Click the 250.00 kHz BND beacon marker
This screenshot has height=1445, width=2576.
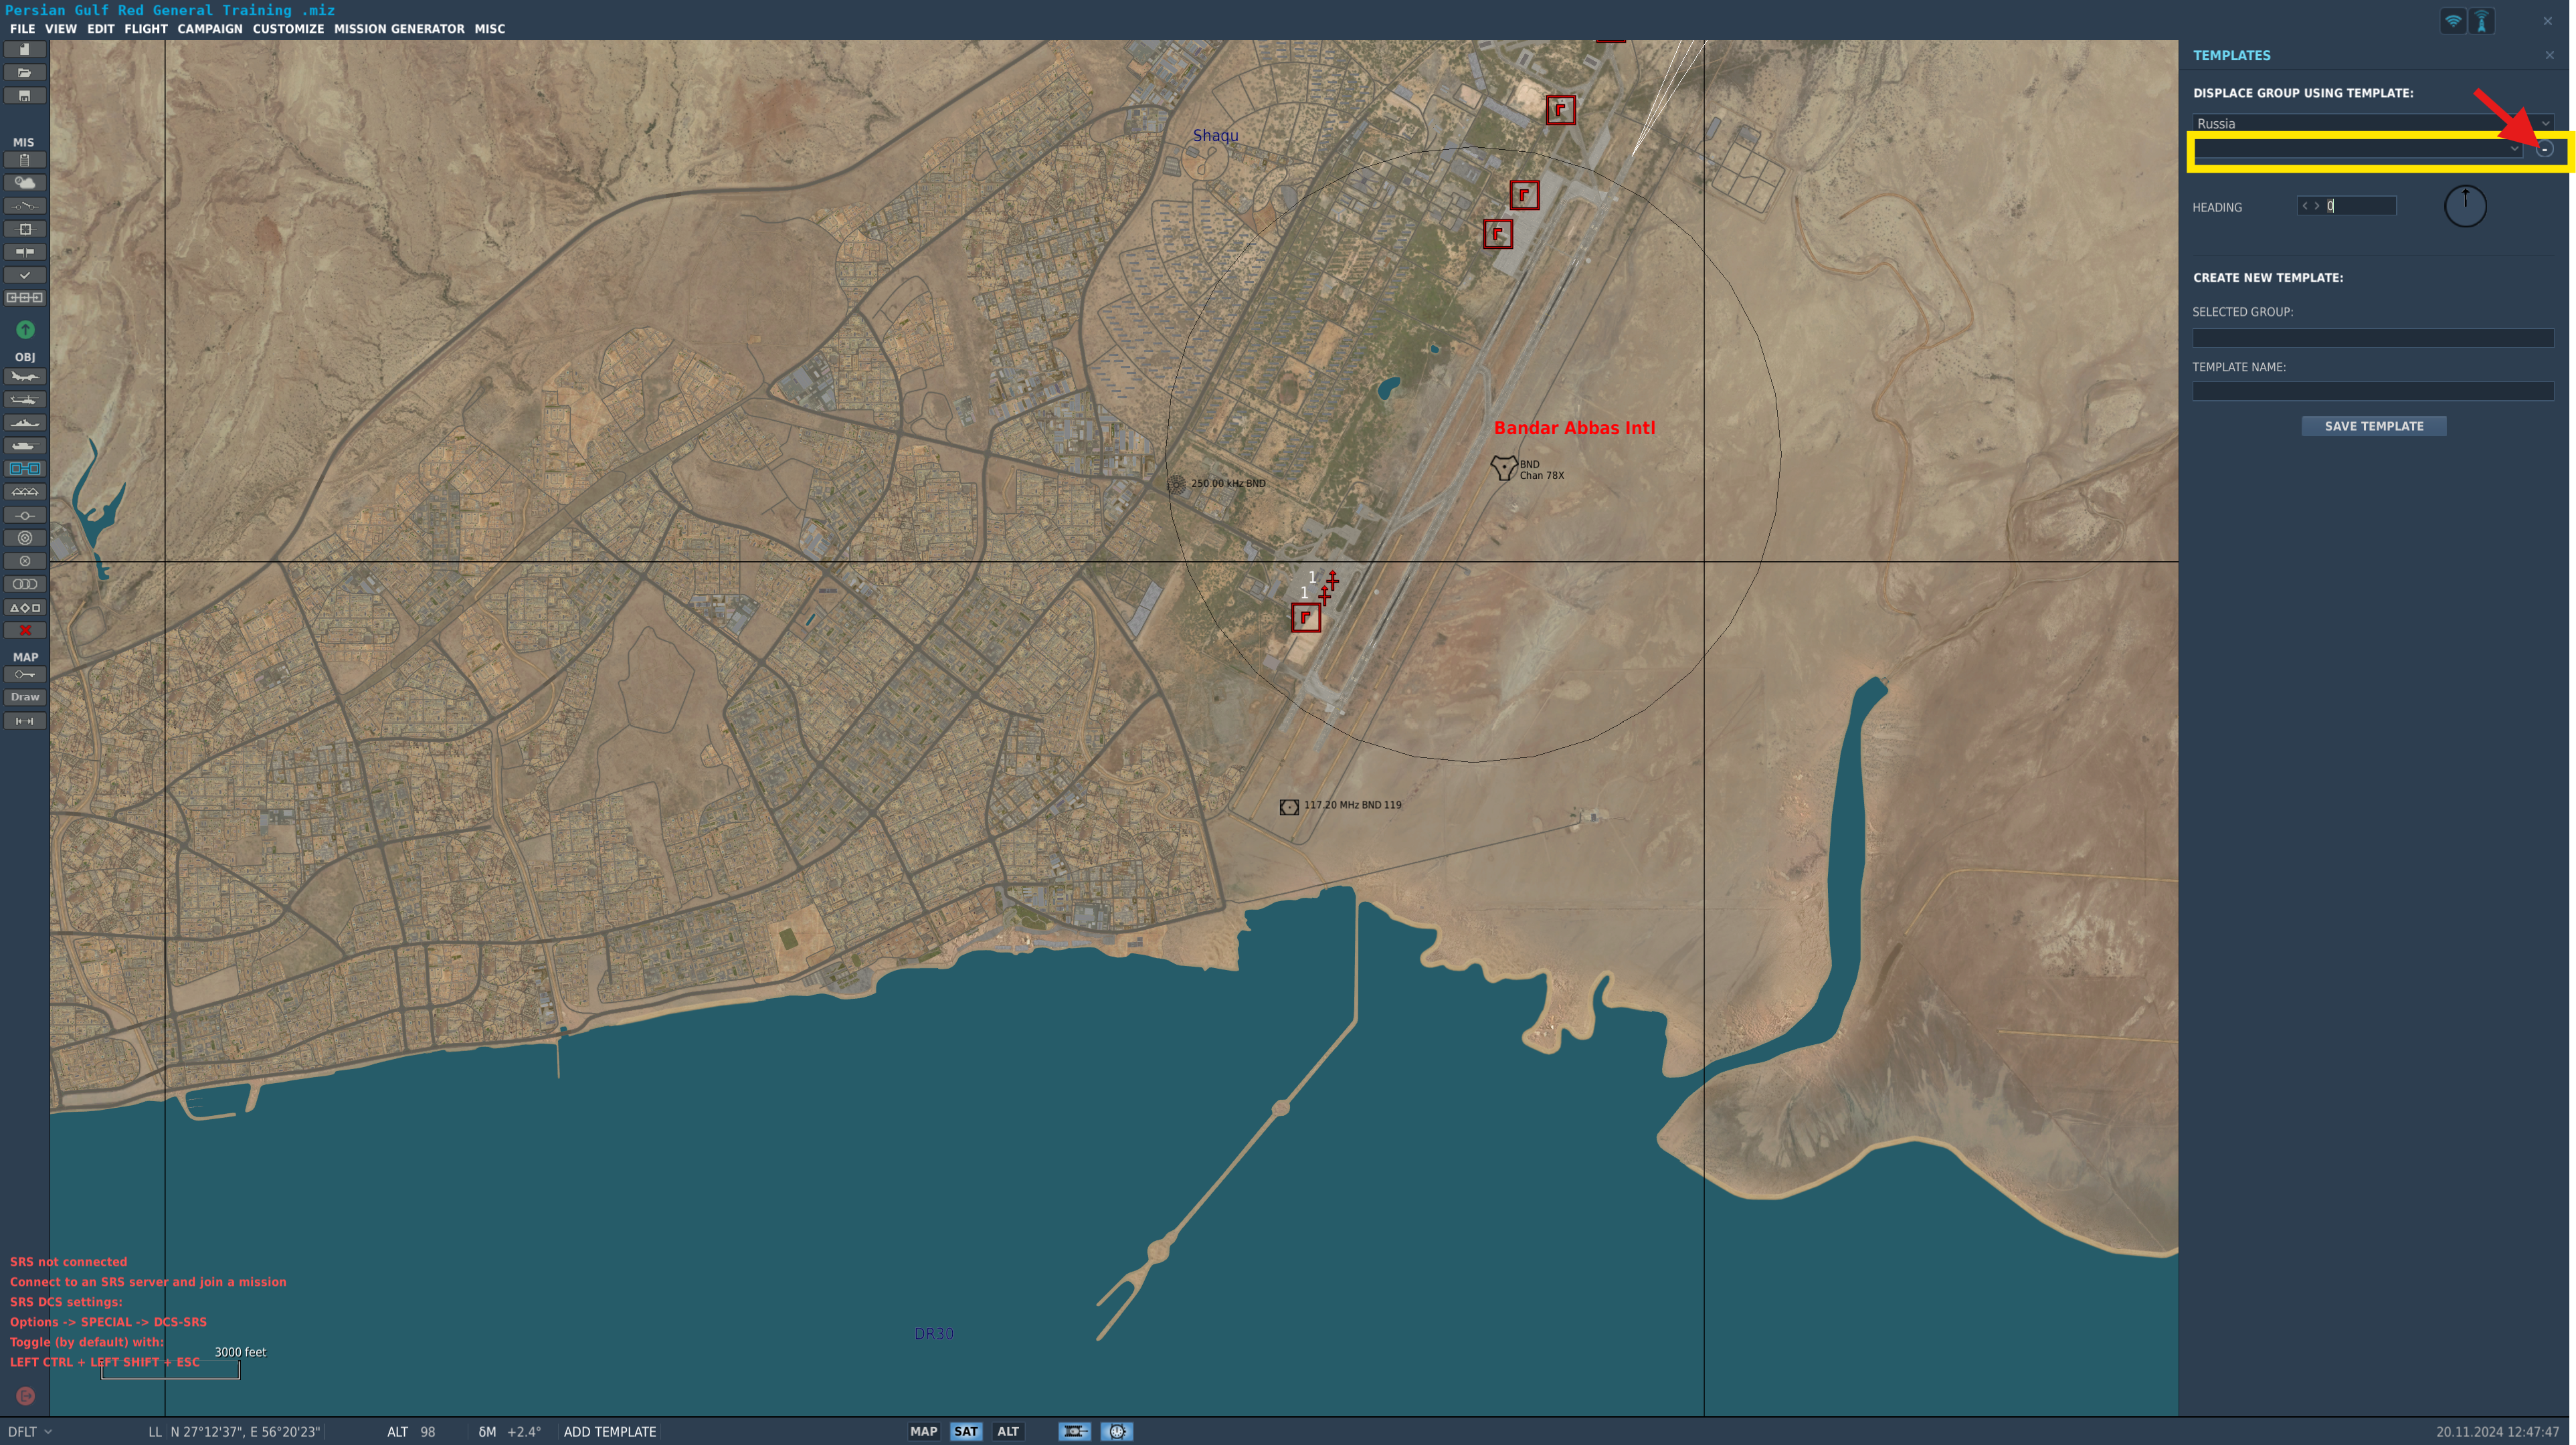tap(1176, 484)
